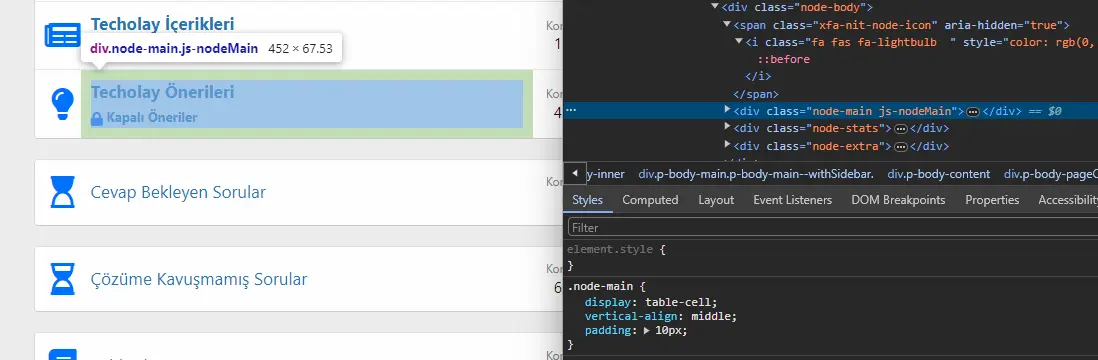Click the Techolay İçerikleri list icon
The image size is (1098, 360).
tap(62, 34)
